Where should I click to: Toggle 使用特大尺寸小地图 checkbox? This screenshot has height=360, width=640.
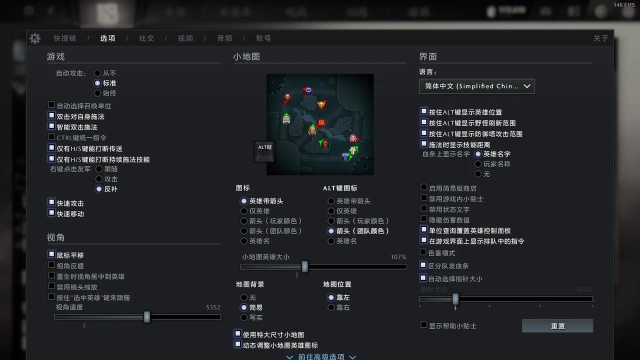pyautogui.click(x=238, y=334)
